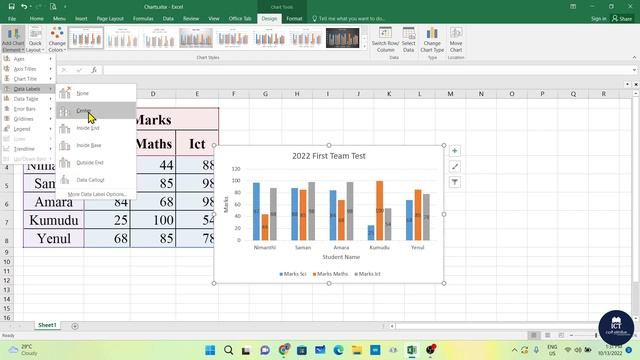Choose Outside End data label position
The height and width of the screenshot is (360, 640).
click(96, 162)
